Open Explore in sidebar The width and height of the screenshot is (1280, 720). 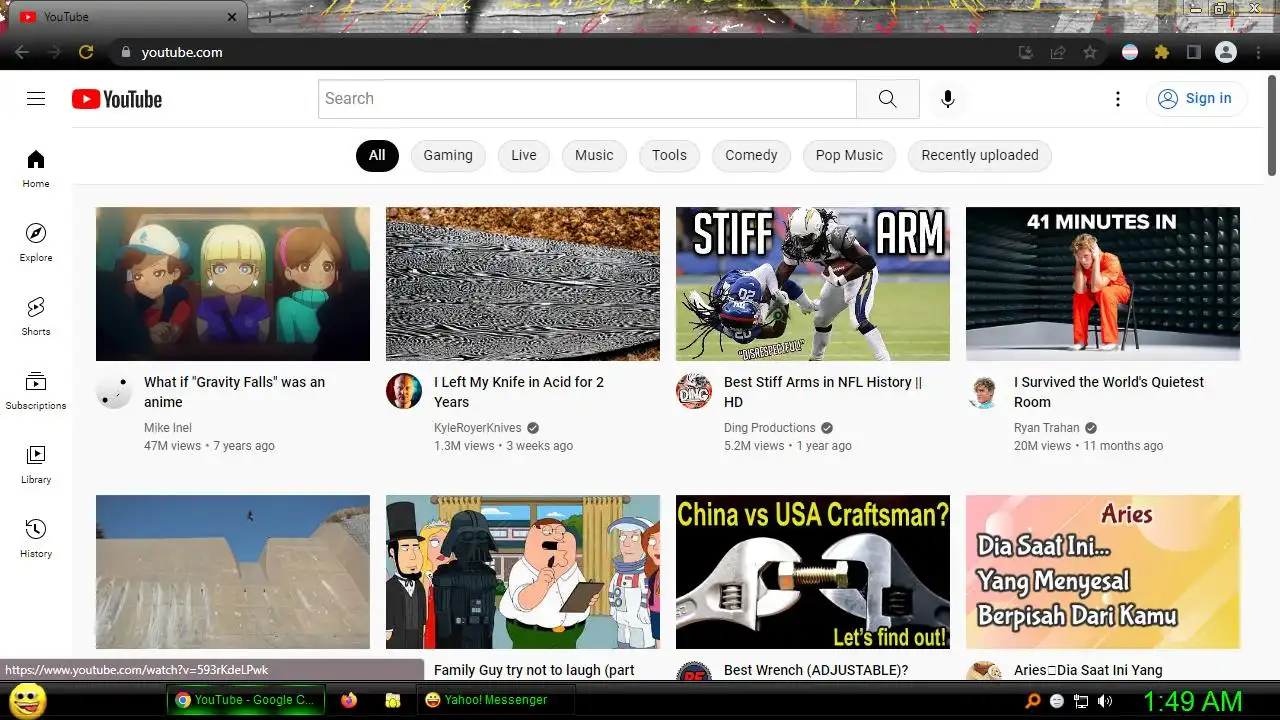36,242
